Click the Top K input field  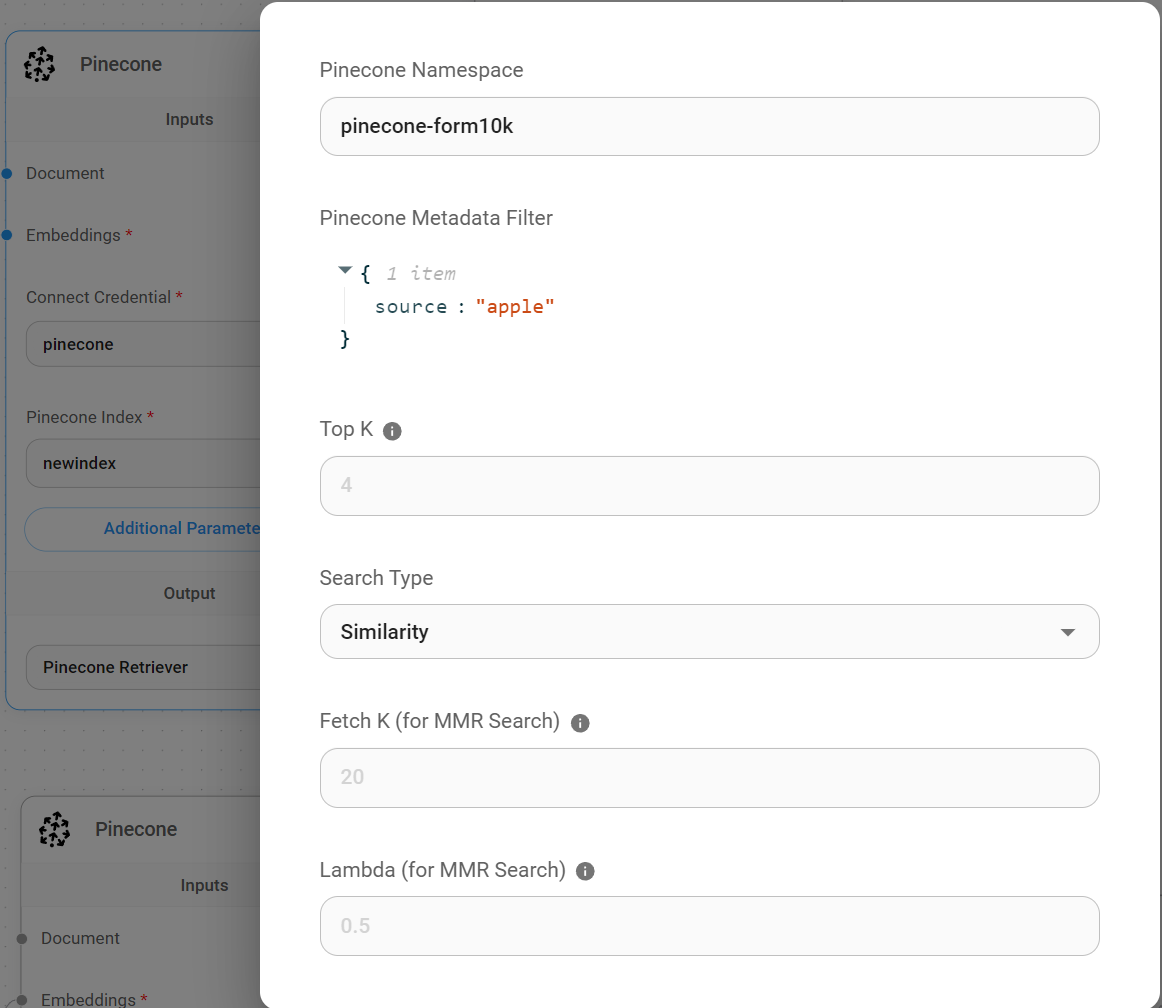pos(709,486)
